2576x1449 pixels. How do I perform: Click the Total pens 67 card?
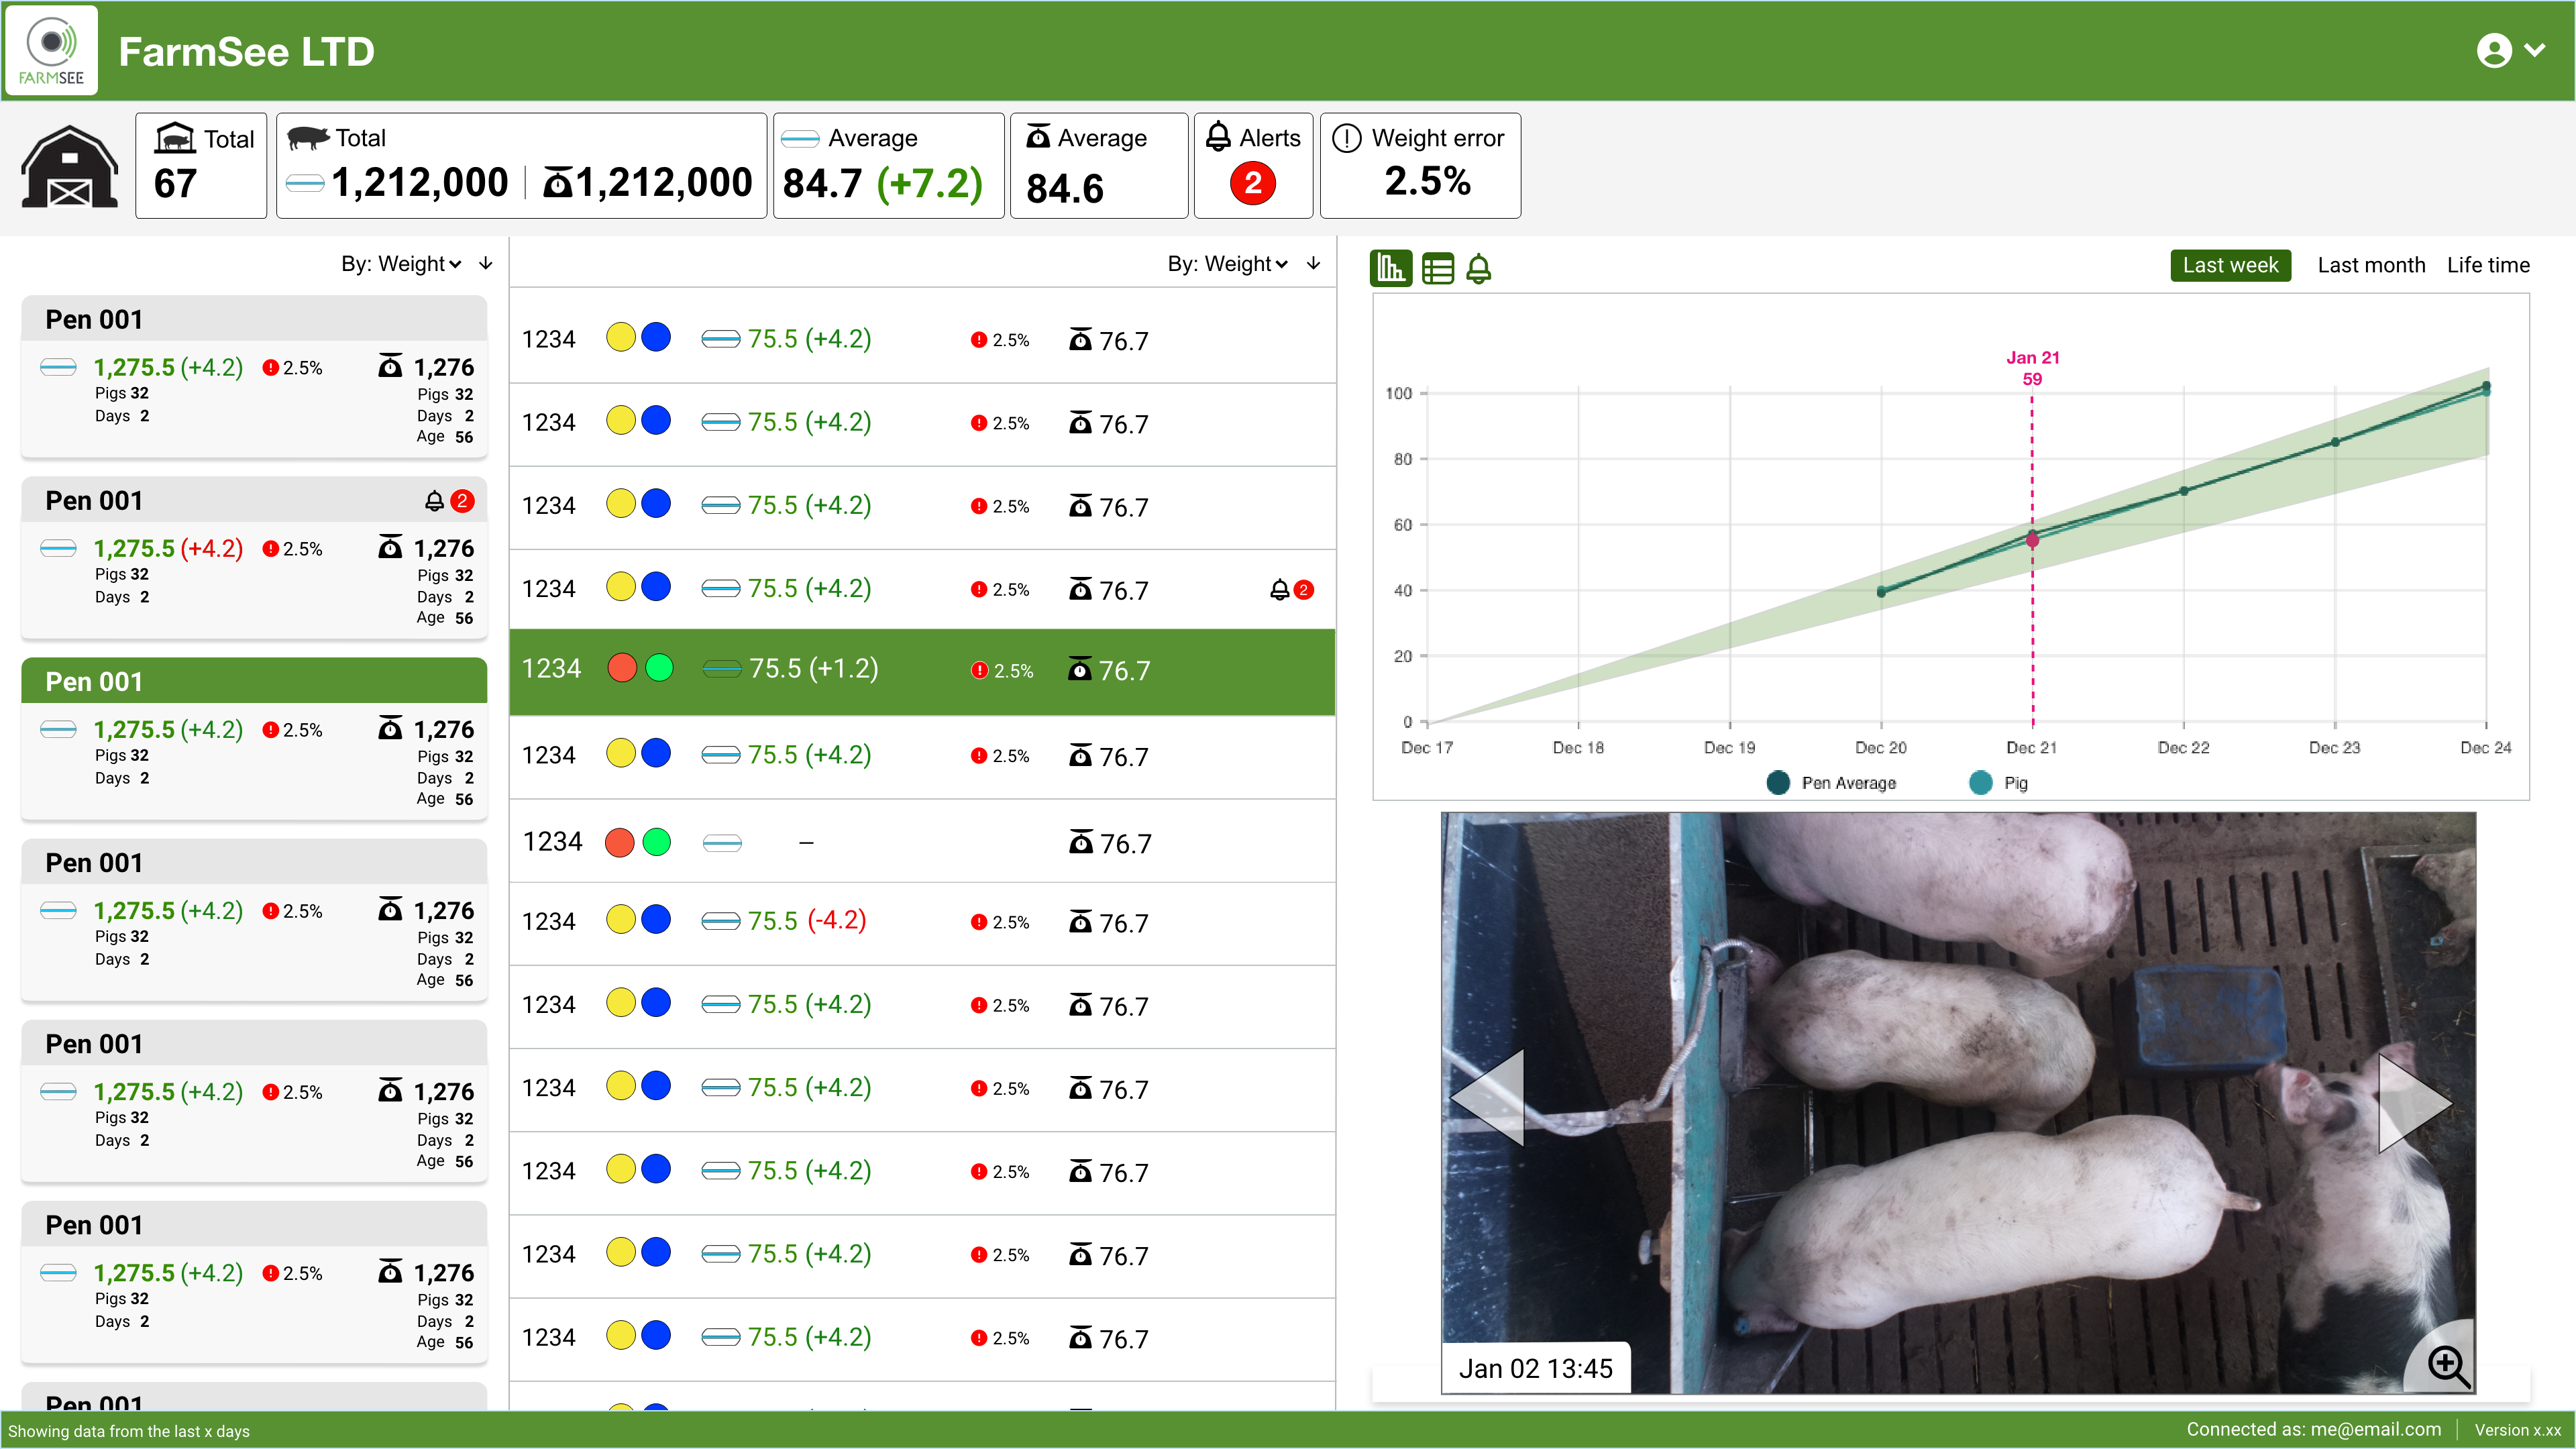coord(201,166)
